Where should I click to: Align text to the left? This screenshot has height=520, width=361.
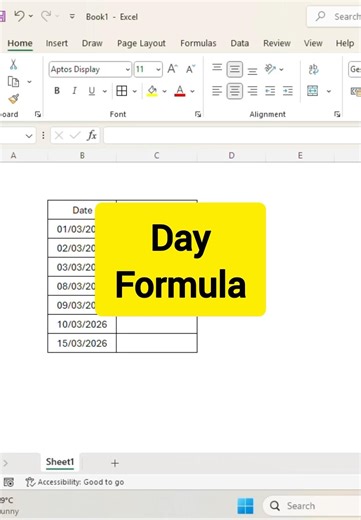217,91
